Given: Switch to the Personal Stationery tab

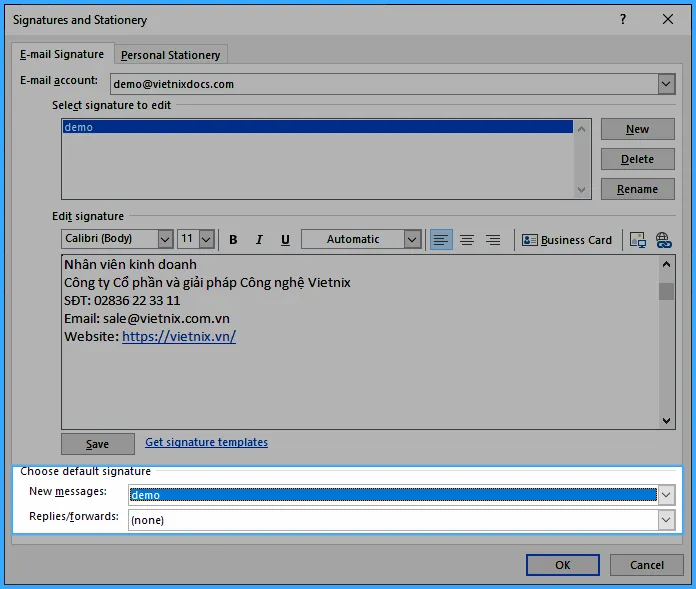Looking at the screenshot, I should click(x=170, y=55).
